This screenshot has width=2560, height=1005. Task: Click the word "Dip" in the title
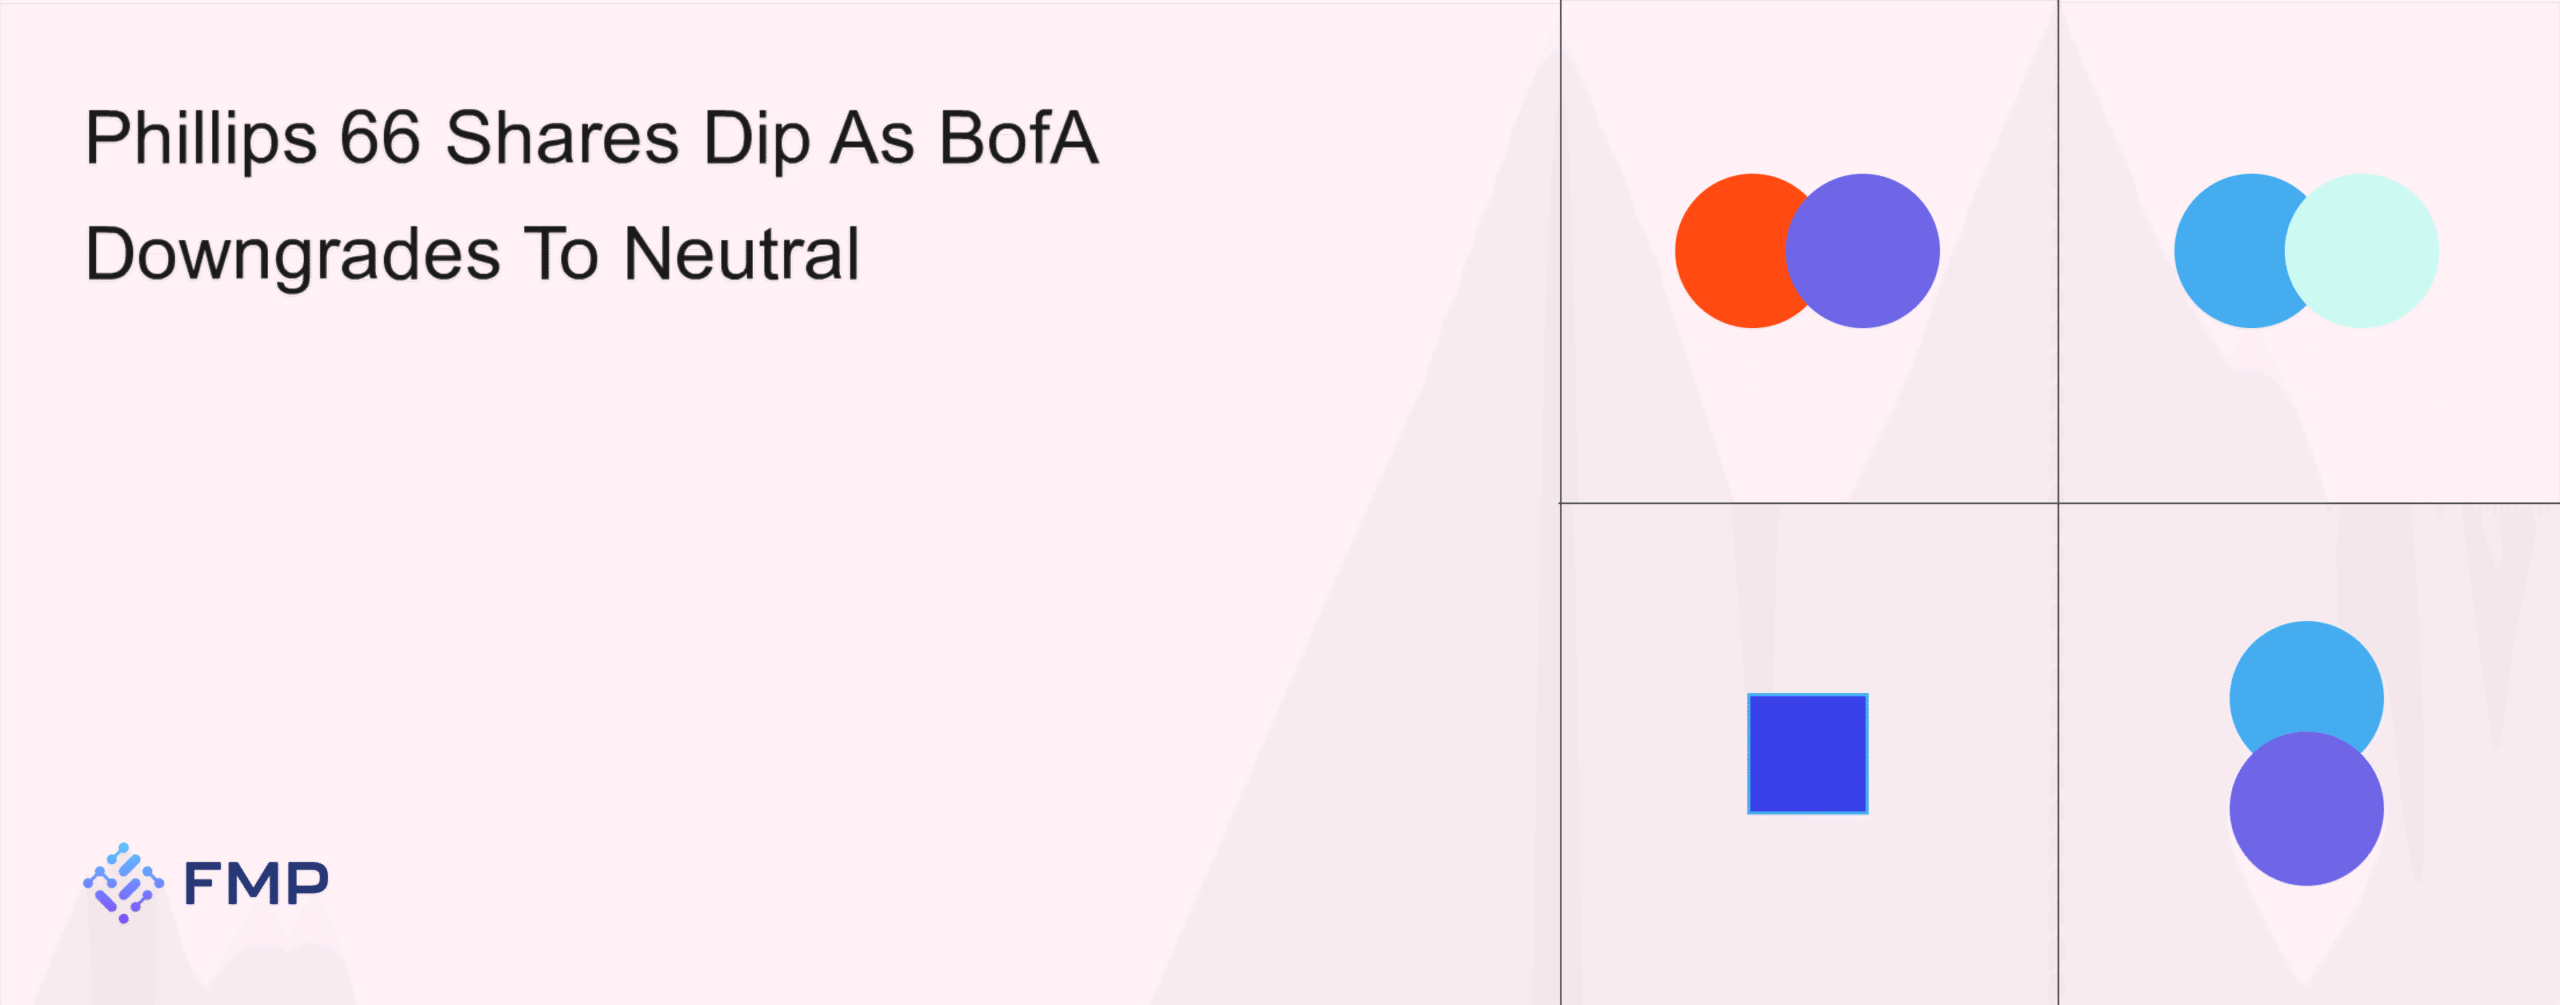(756, 139)
